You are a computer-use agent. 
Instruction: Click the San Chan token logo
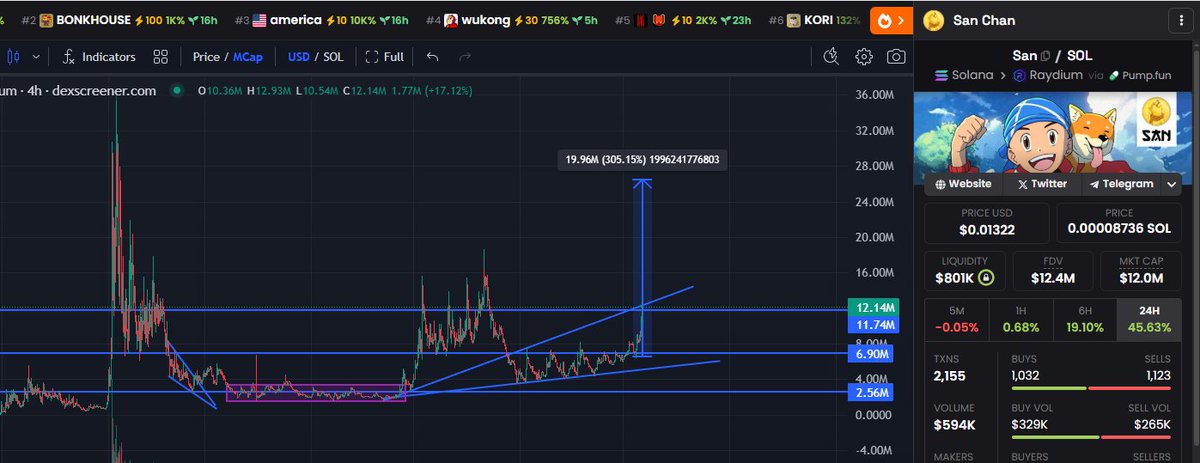tap(934, 20)
